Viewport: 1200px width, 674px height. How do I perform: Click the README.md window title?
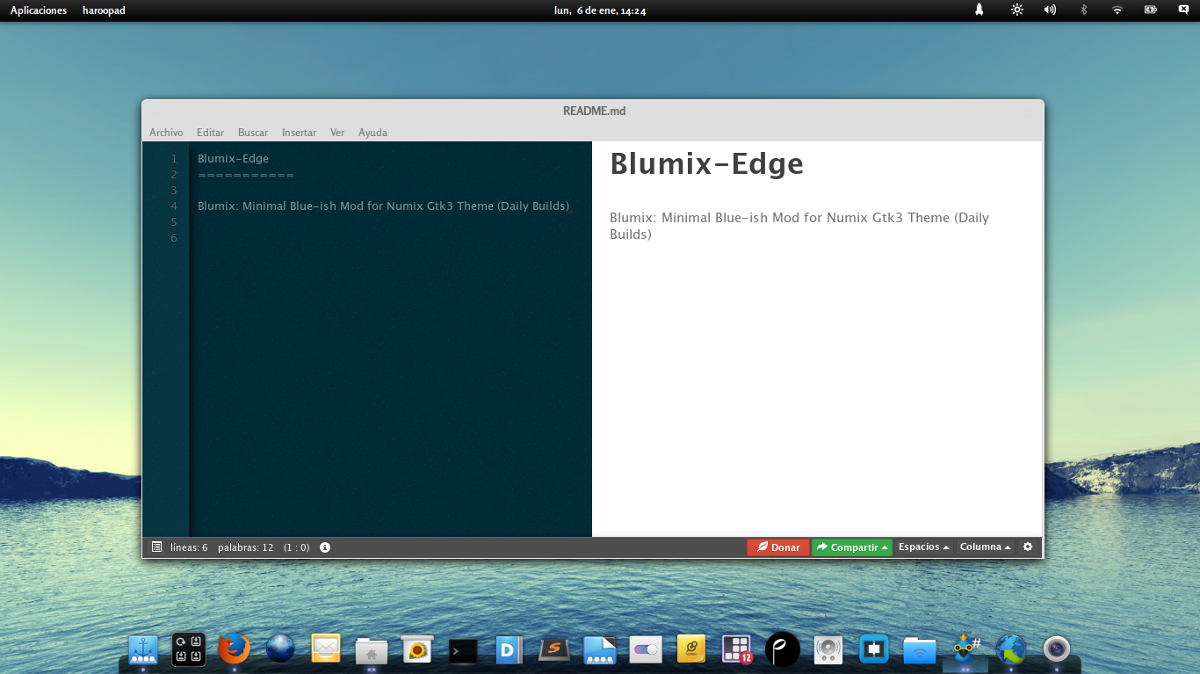tap(594, 111)
